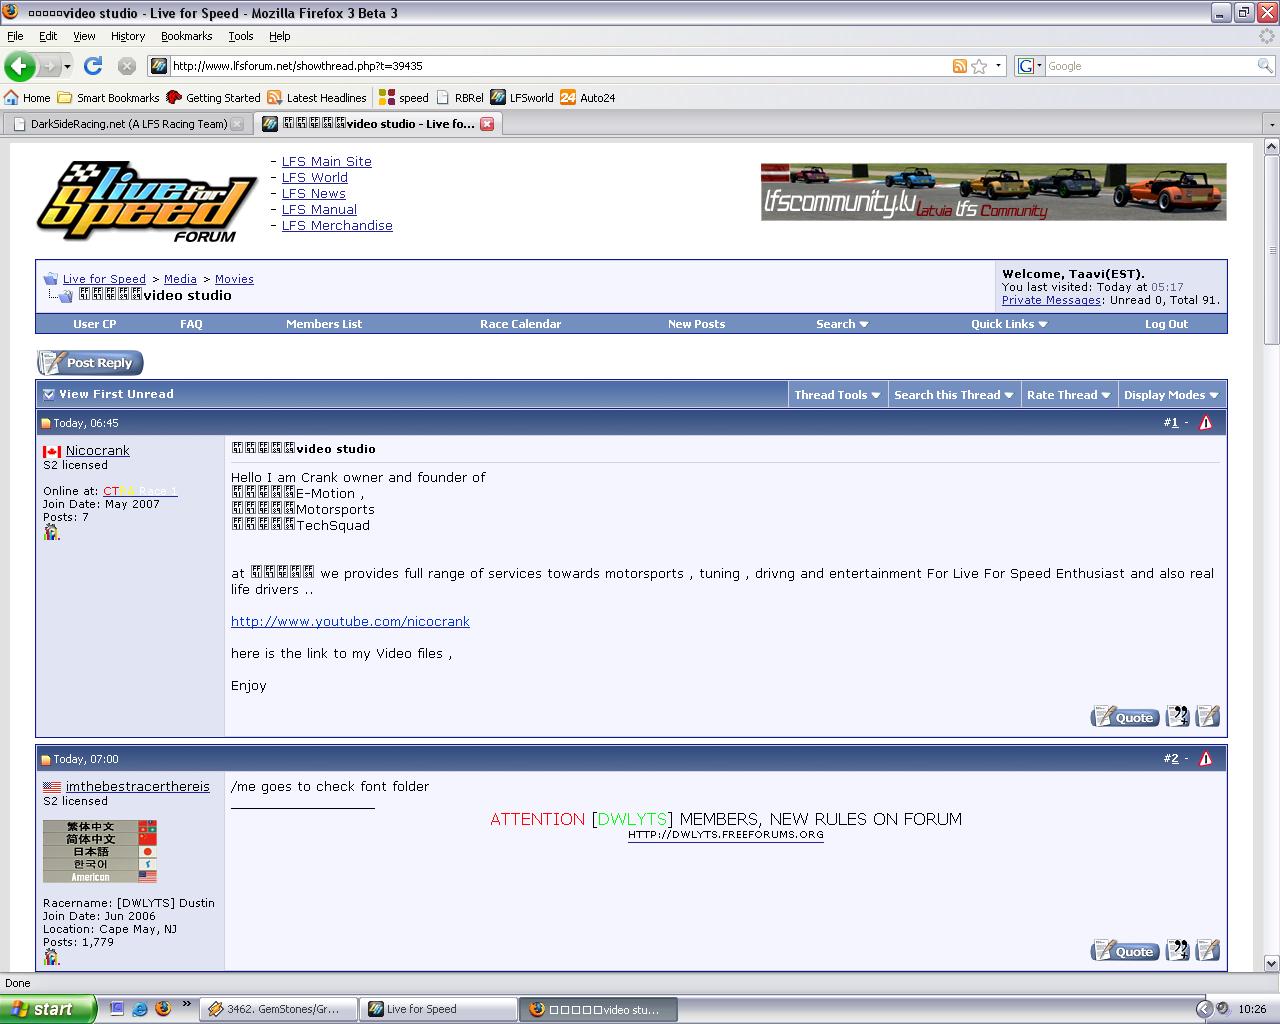Open the 'speed' bookmark
Screen dimensions: 1280x1024
(403, 98)
